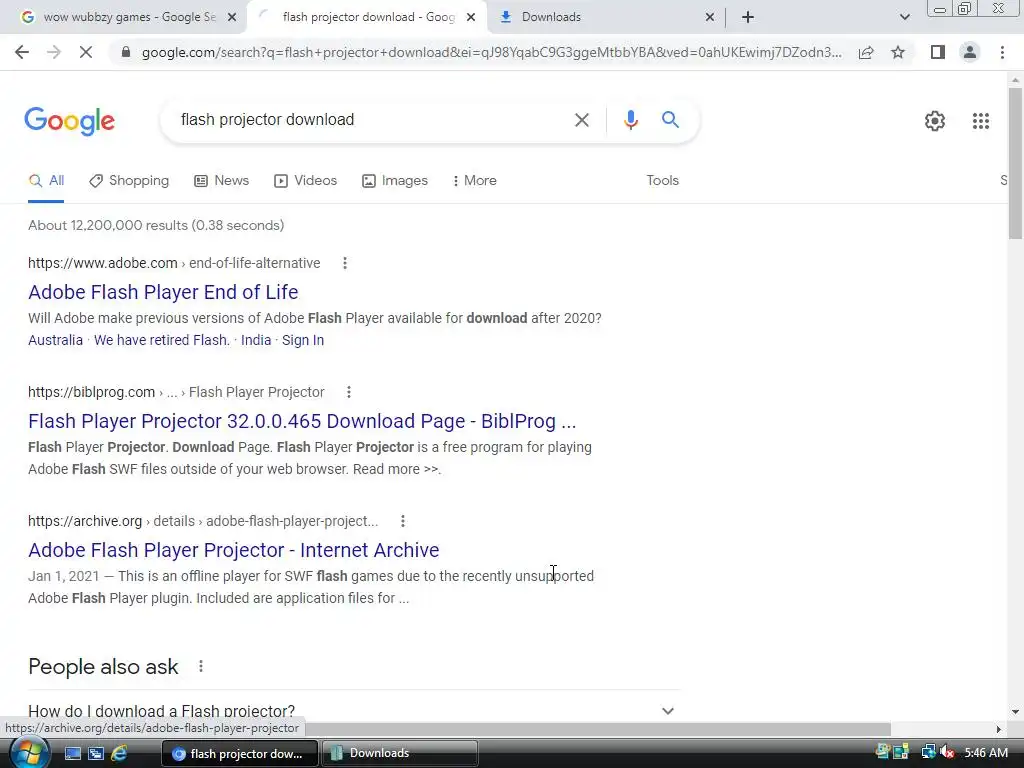Open the Chrome profile avatar
Image resolution: width=1024 pixels, height=768 pixels.
[x=970, y=52]
